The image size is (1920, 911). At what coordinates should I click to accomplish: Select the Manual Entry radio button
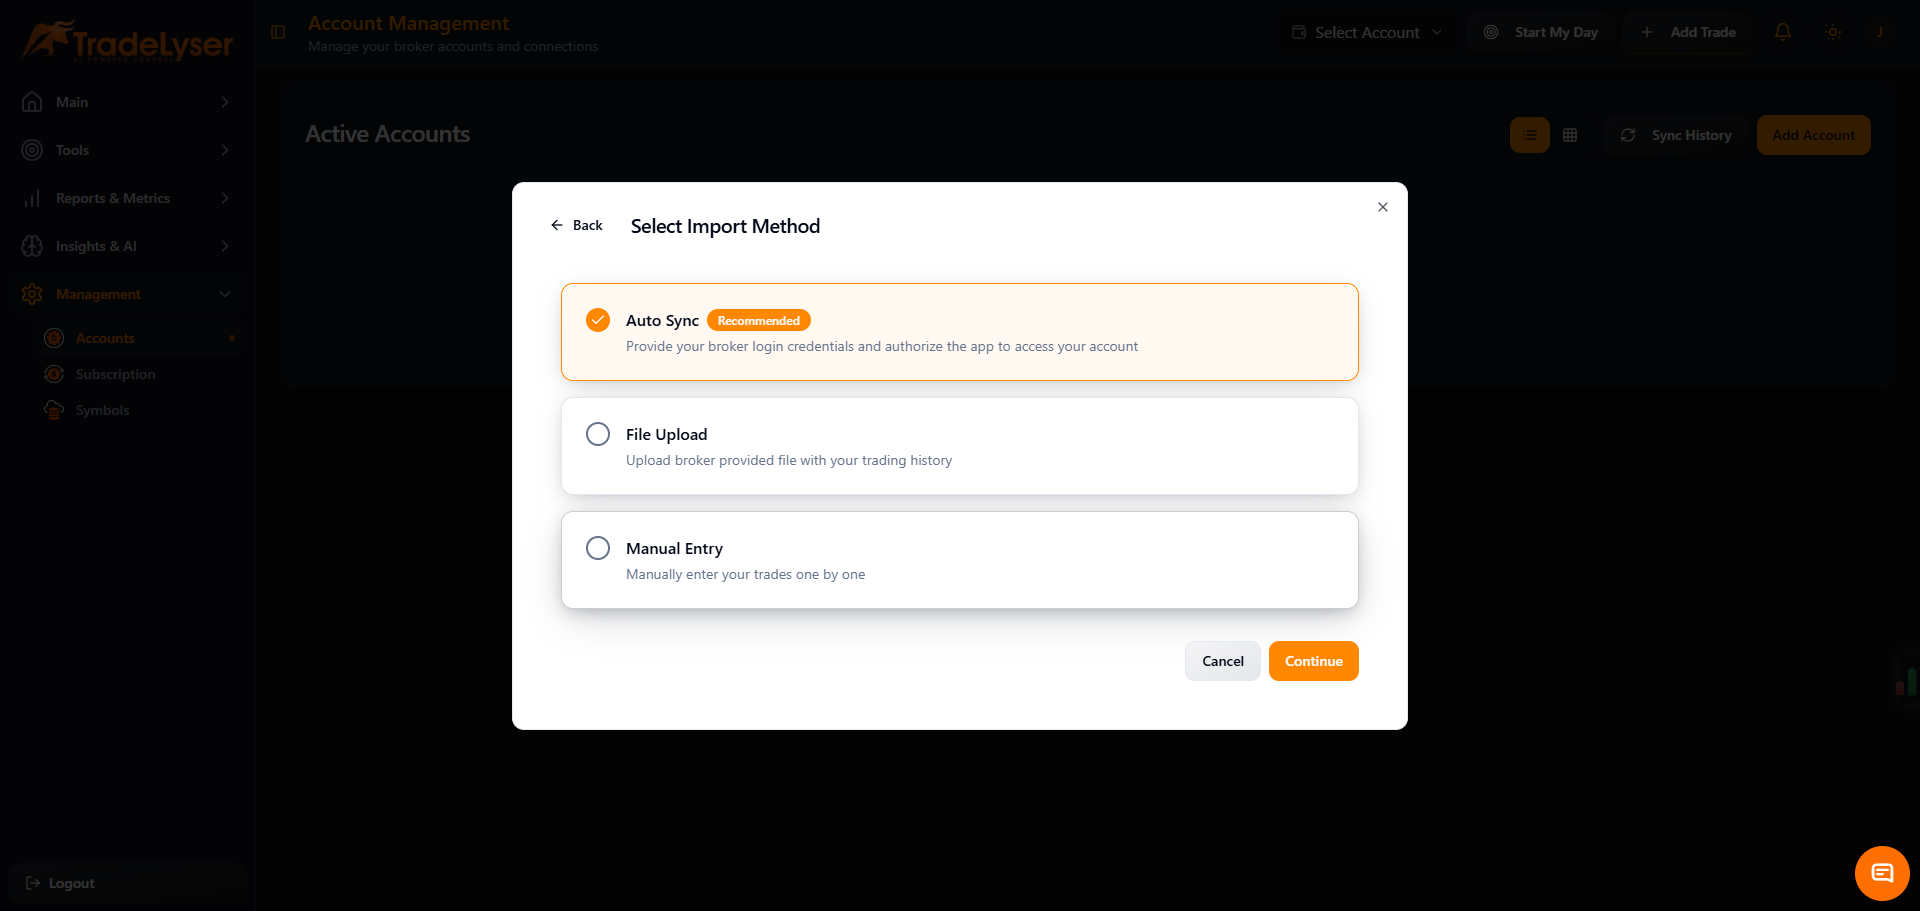click(597, 547)
